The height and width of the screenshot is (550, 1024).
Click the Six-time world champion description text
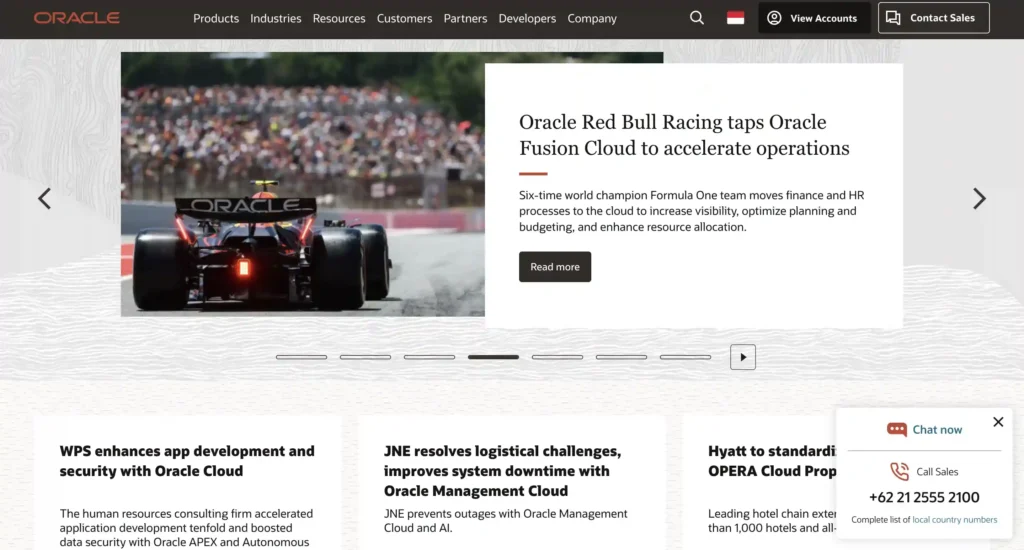point(692,211)
